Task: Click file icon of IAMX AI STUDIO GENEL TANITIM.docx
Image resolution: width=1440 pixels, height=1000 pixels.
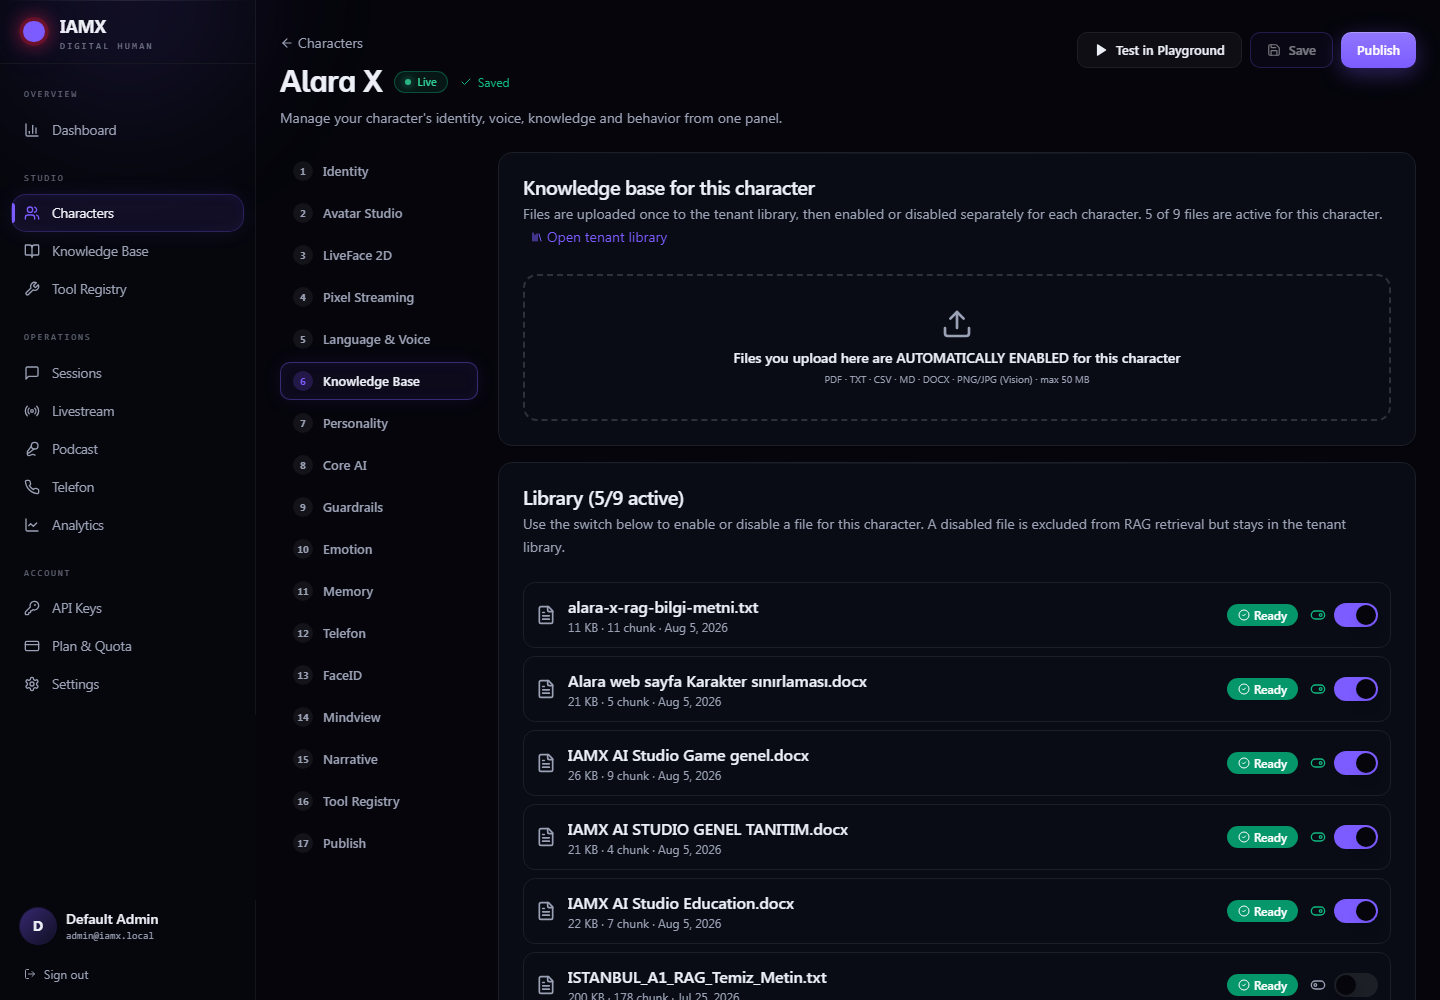Action: pyautogui.click(x=546, y=837)
